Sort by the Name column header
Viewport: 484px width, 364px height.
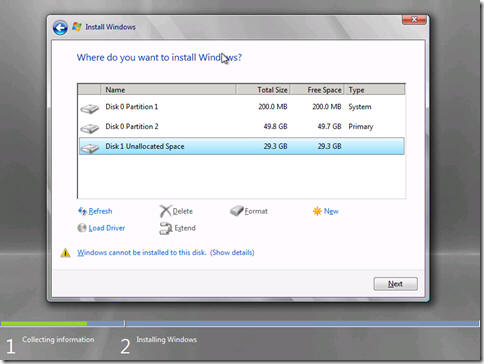168,90
